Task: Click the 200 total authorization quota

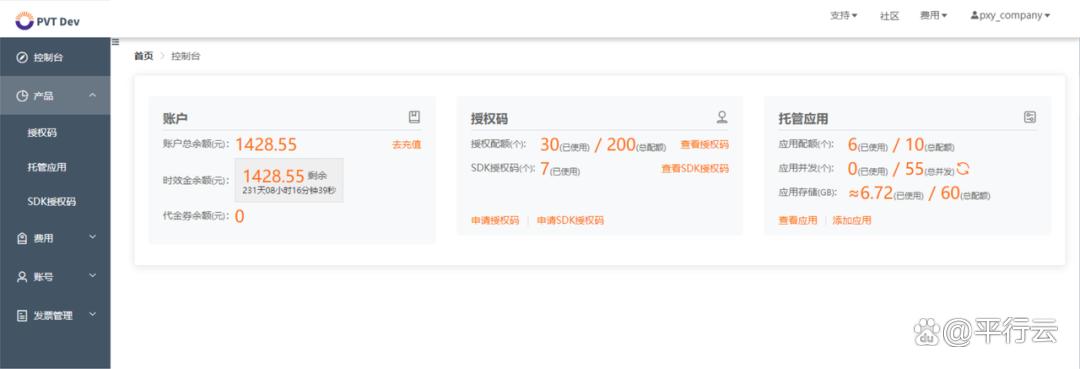Action: tap(621, 145)
